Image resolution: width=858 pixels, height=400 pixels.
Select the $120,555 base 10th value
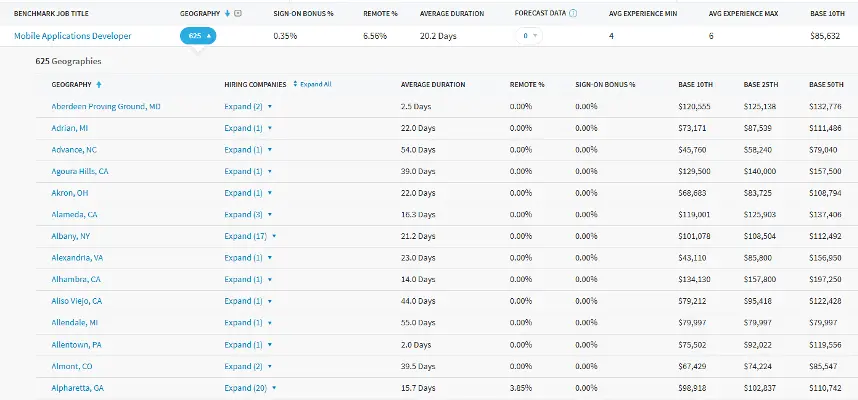coord(694,107)
